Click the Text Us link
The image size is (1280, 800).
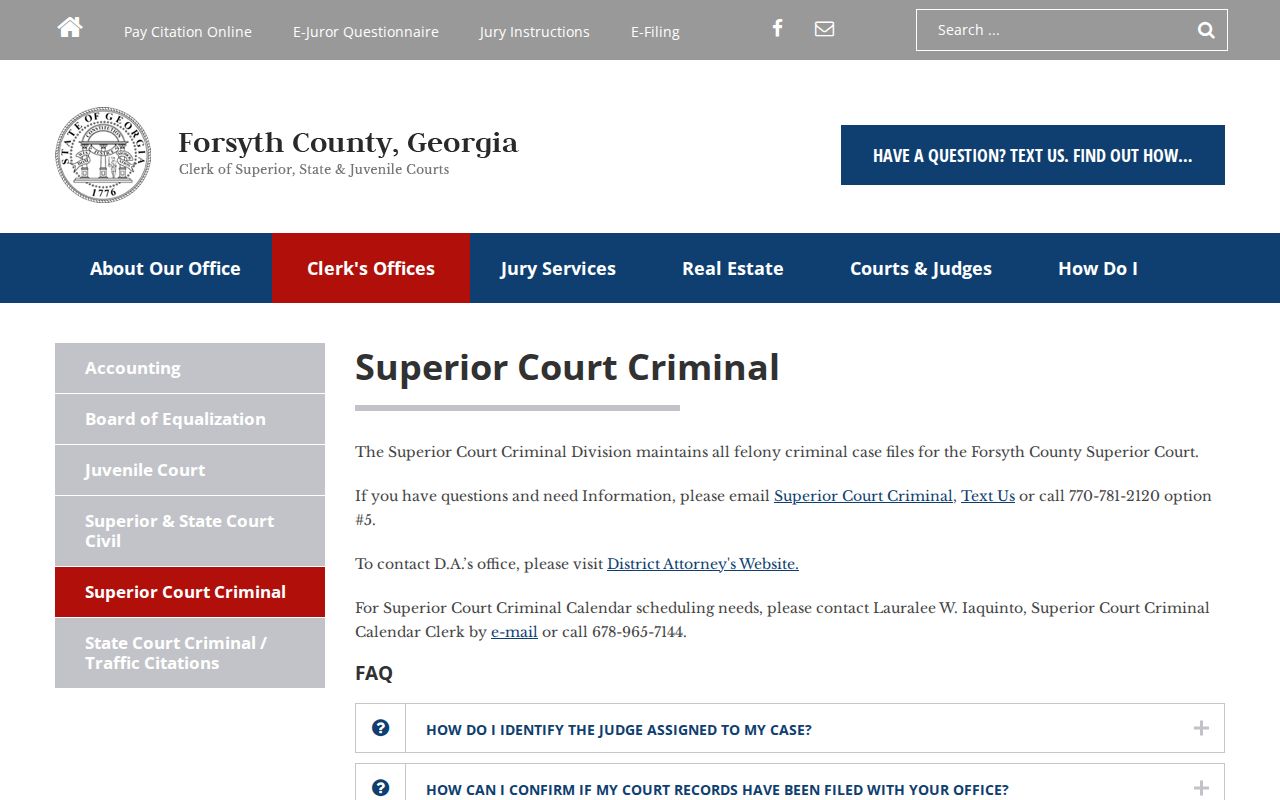point(988,496)
